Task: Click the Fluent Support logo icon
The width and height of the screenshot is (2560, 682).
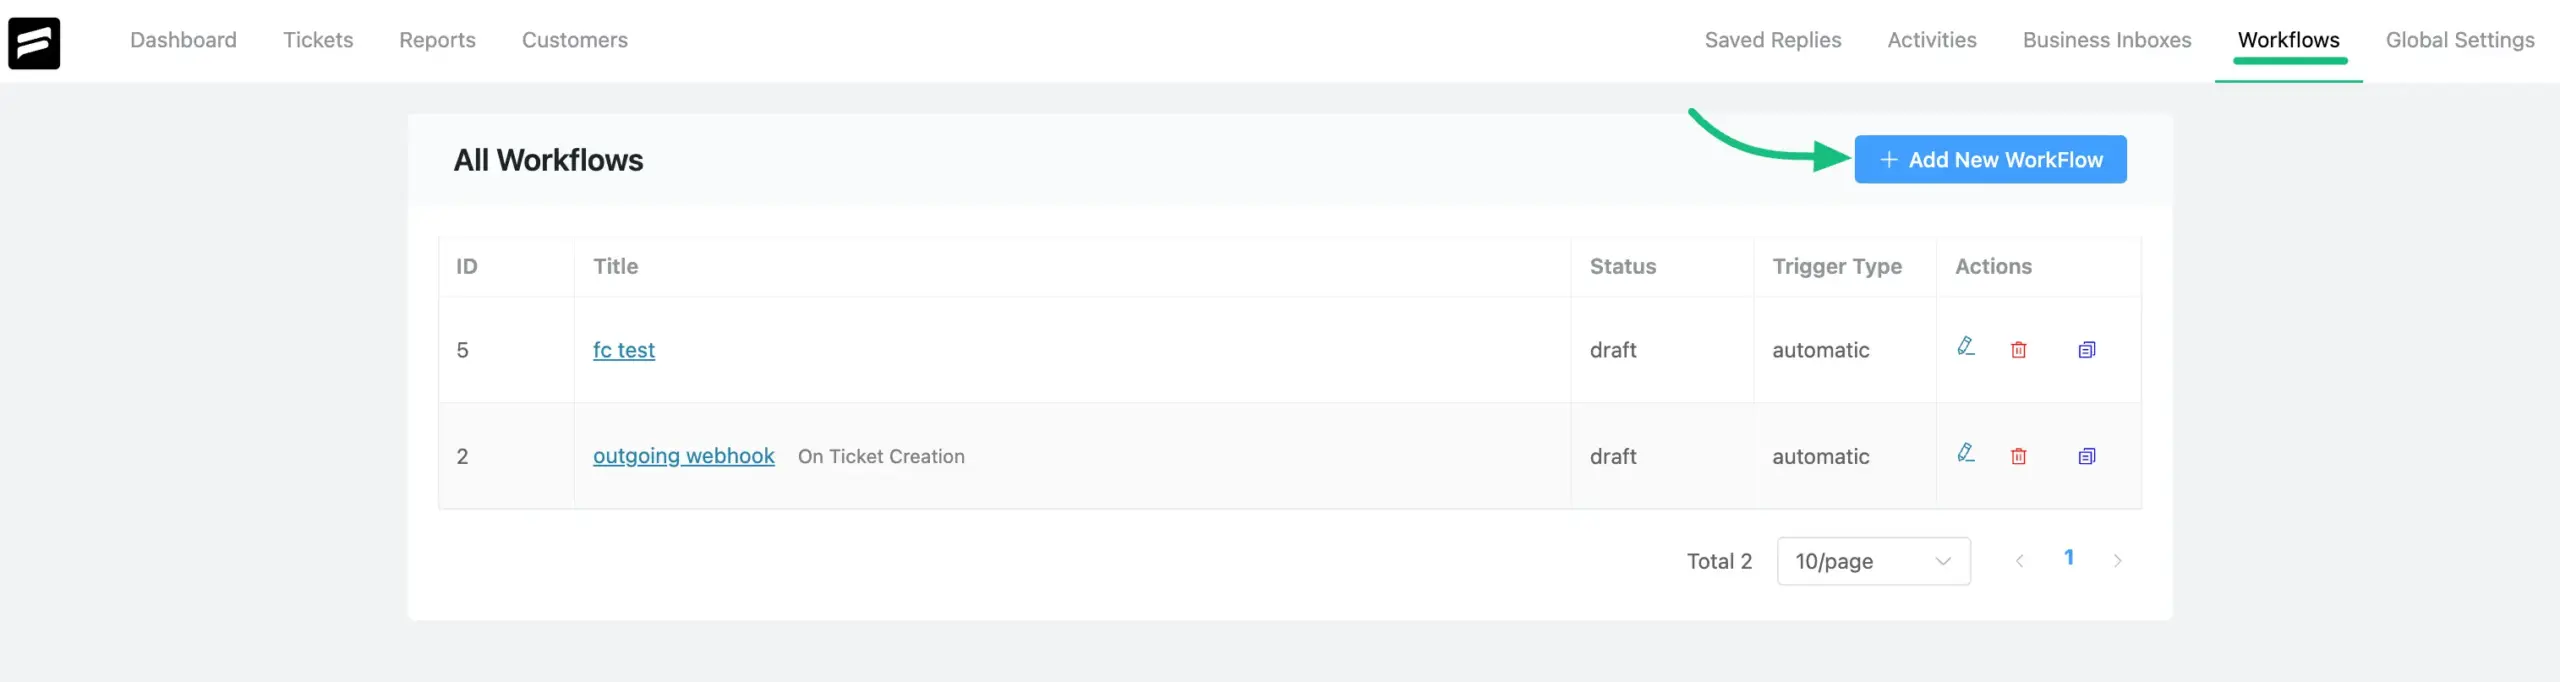Action: pos(34,42)
